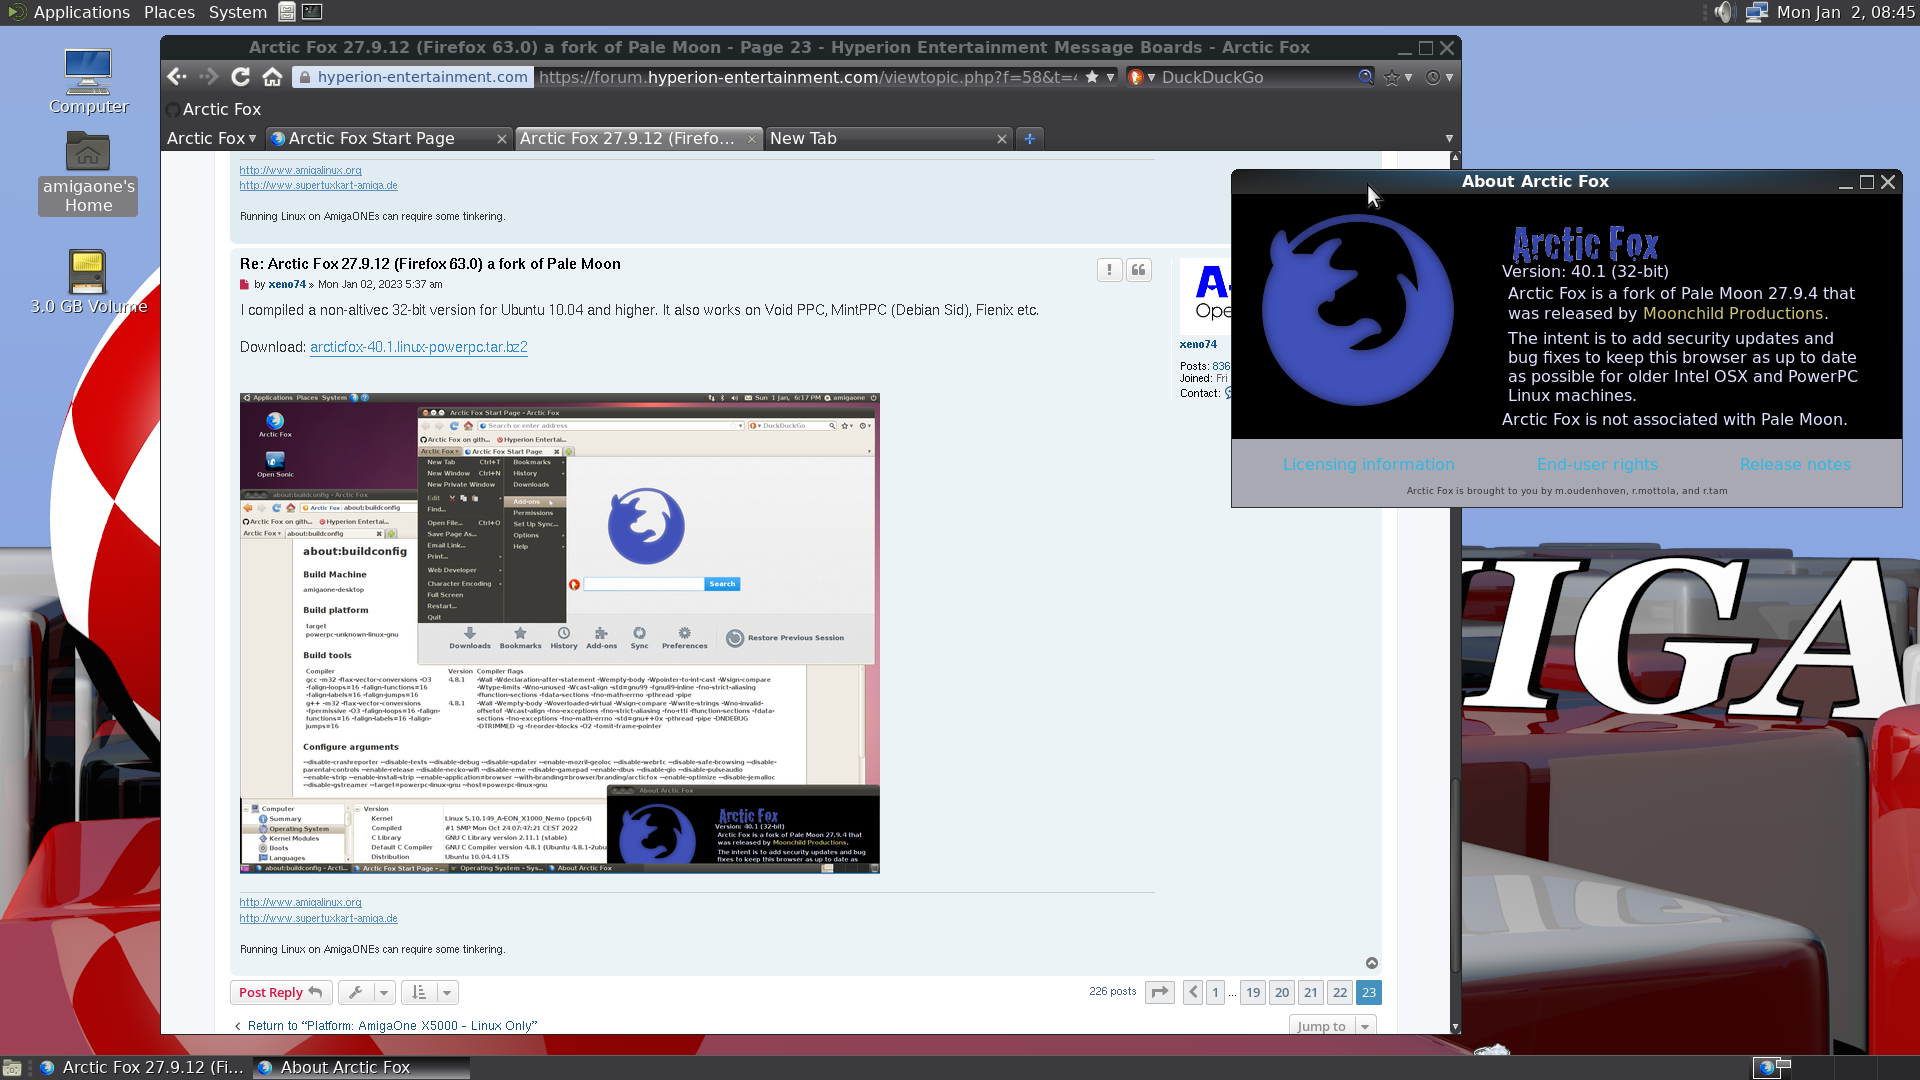Click the search magnifier icon in search box
Image resolution: width=1920 pixels, height=1080 pixels.
click(1365, 77)
